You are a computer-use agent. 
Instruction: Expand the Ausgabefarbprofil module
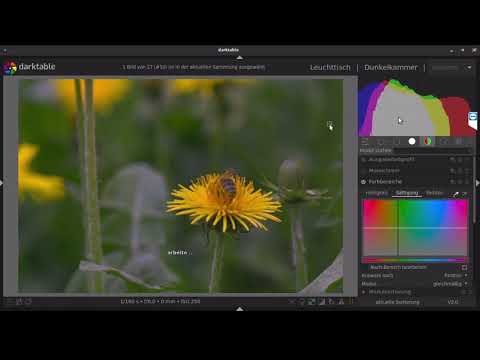point(391,160)
